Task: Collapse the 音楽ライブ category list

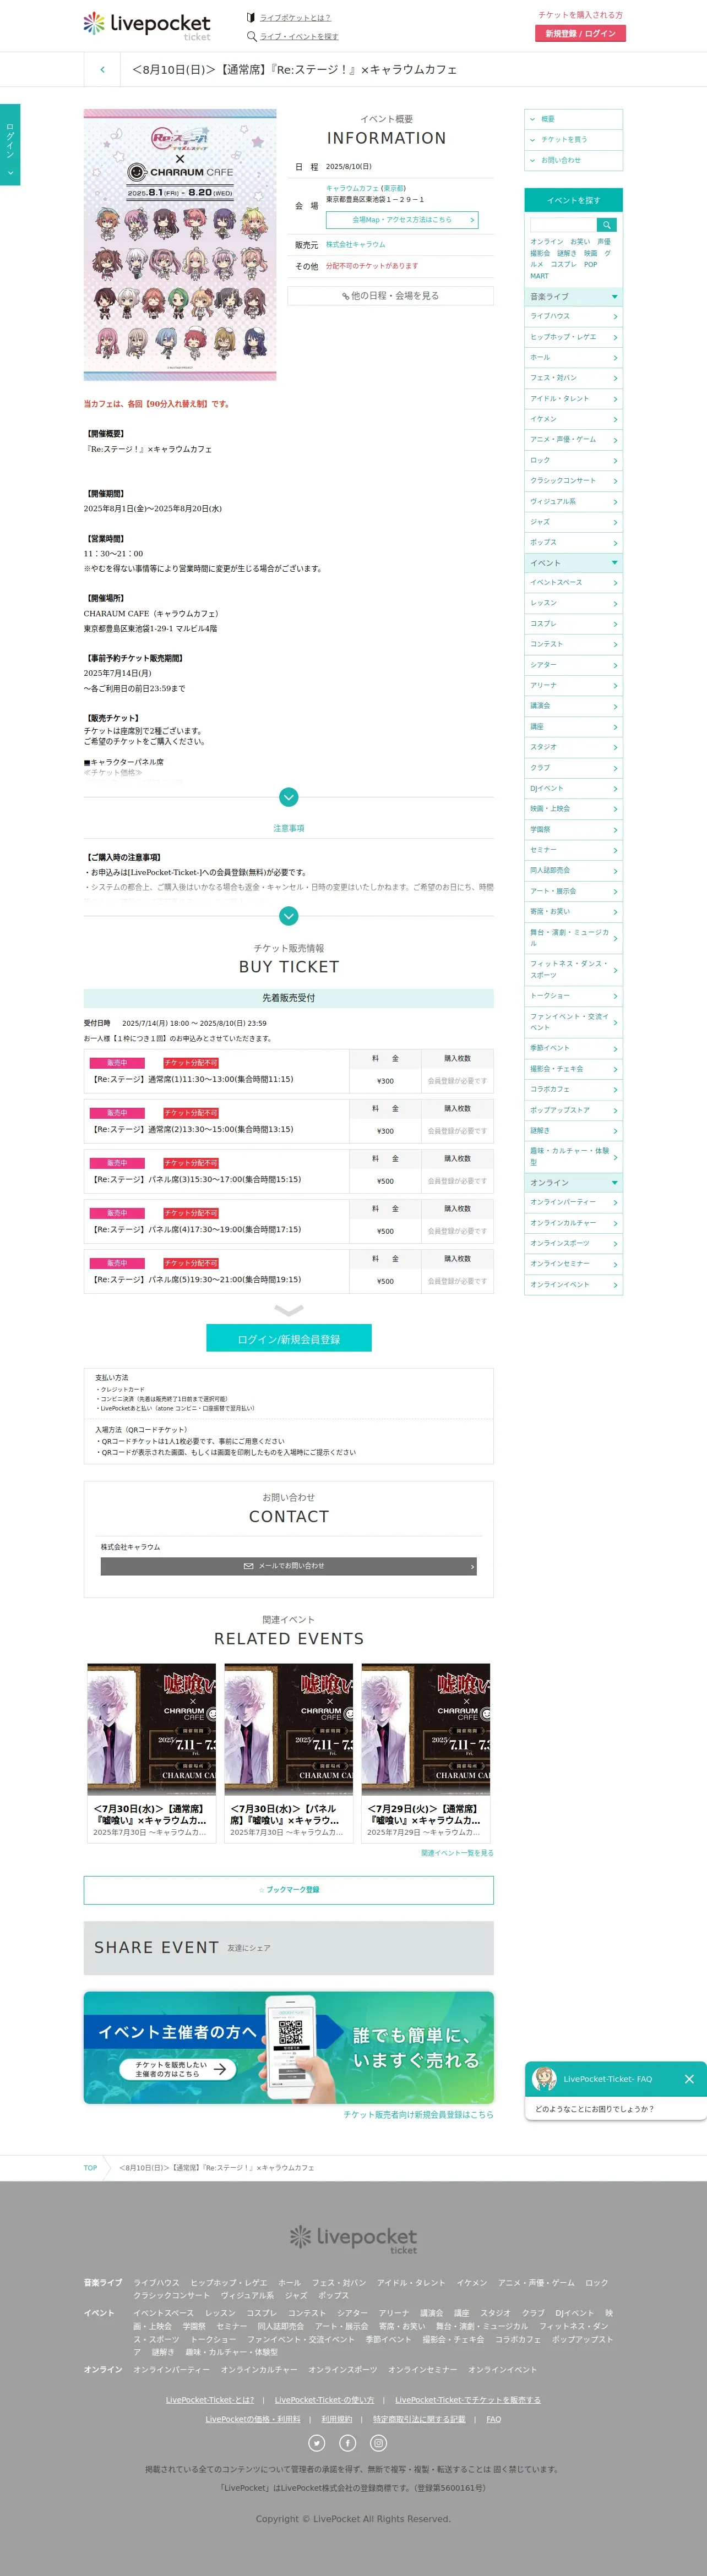Action: tap(614, 297)
